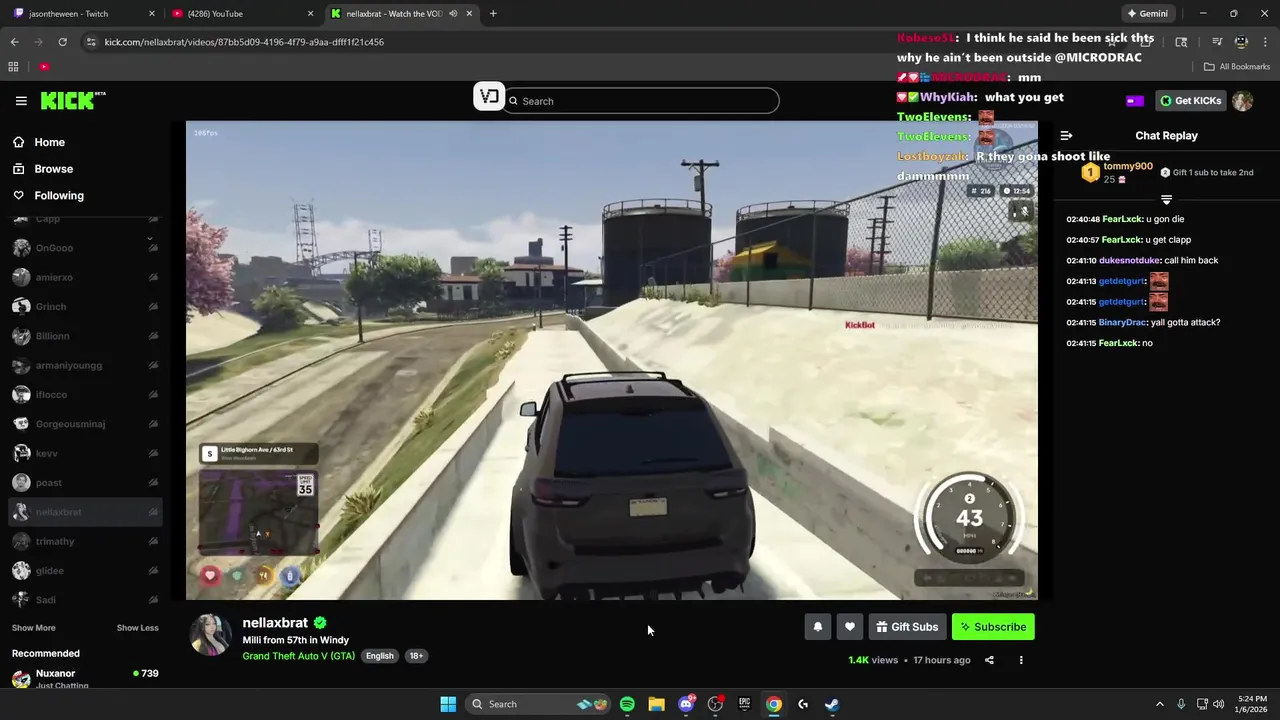Screen dimensions: 1280x720
Task: Expand the list with Show More
Action: pos(34,628)
